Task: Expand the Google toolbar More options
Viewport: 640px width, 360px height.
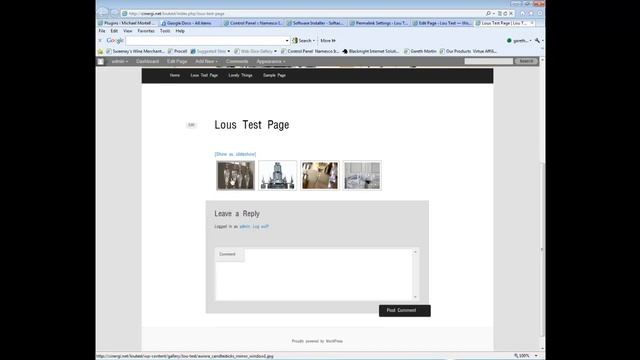Action: pyautogui.click(x=328, y=40)
